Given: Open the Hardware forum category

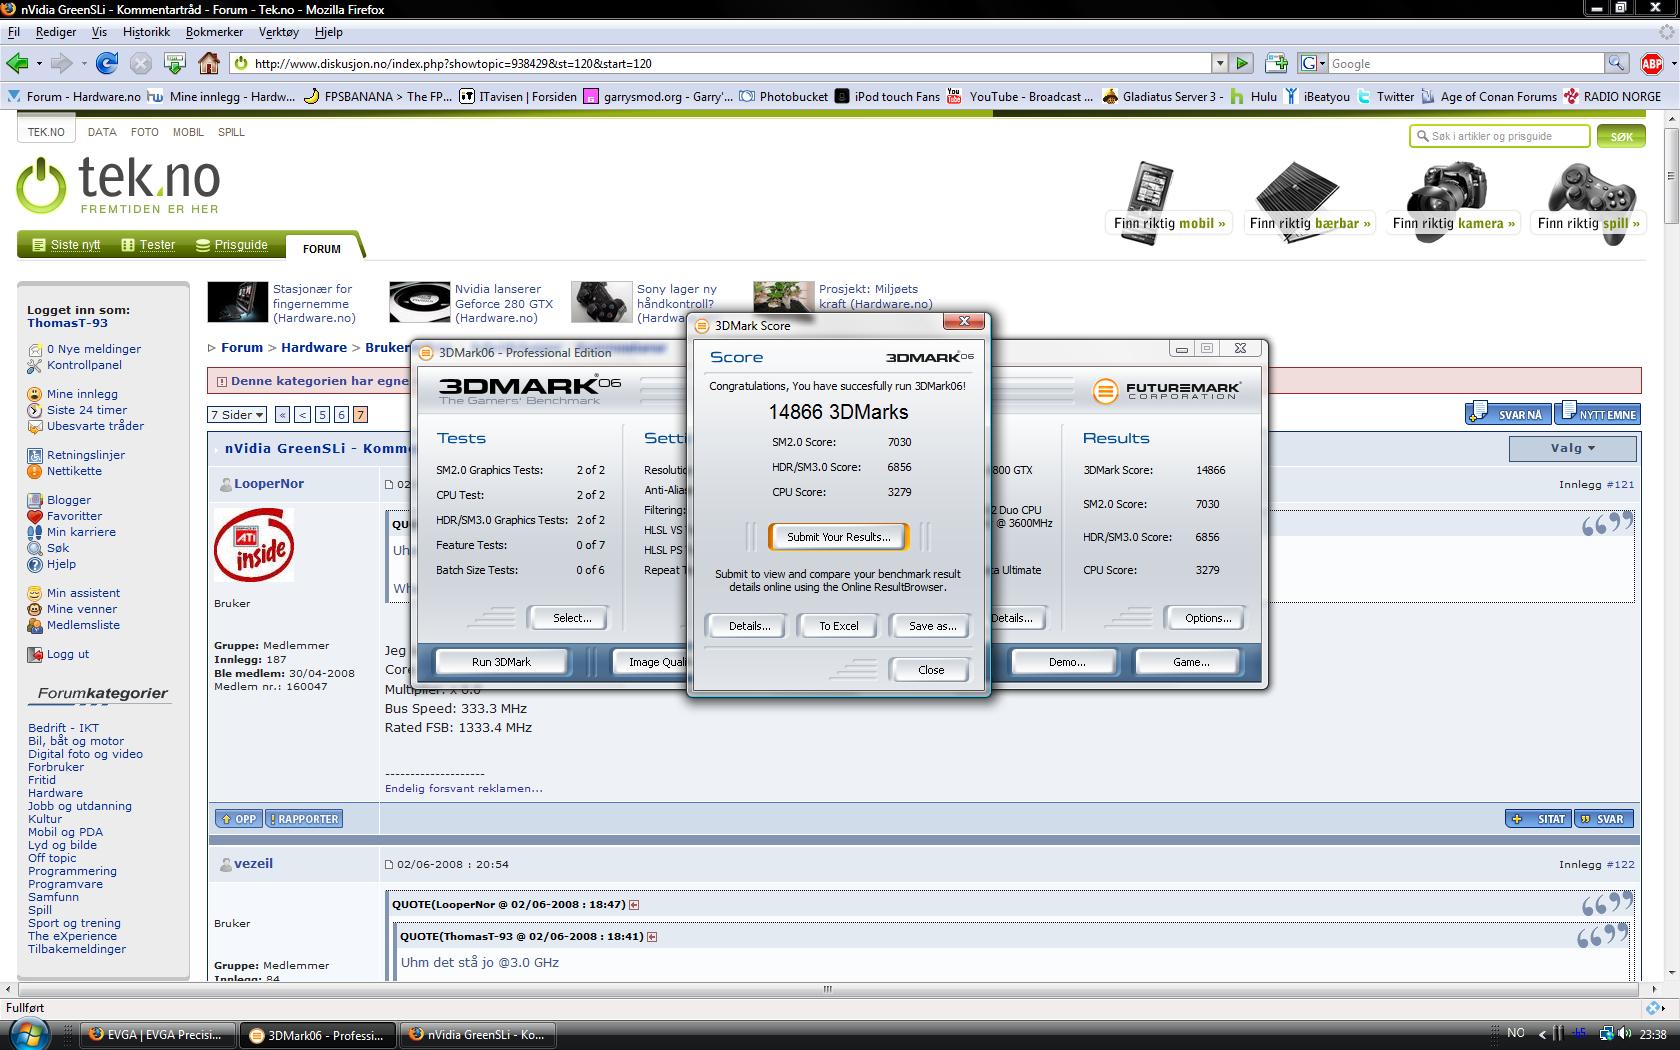Looking at the screenshot, I should pos(55,793).
